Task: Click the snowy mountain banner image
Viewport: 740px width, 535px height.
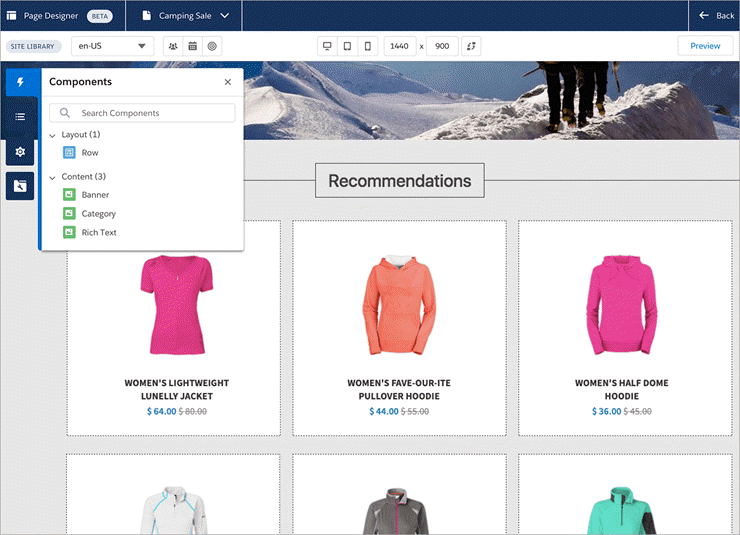Action: pyautogui.click(x=491, y=100)
